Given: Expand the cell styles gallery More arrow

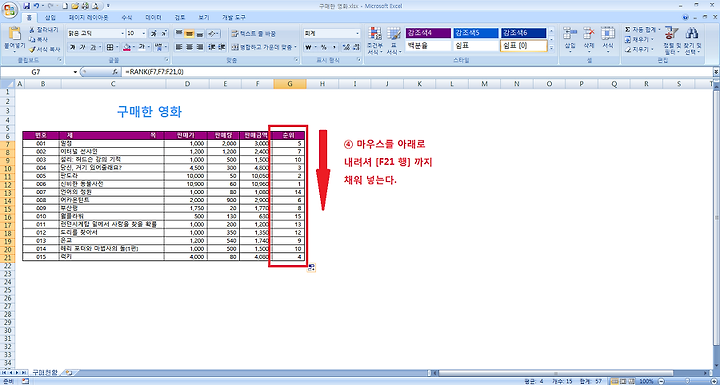Looking at the screenshot, I should click(551, 47).
